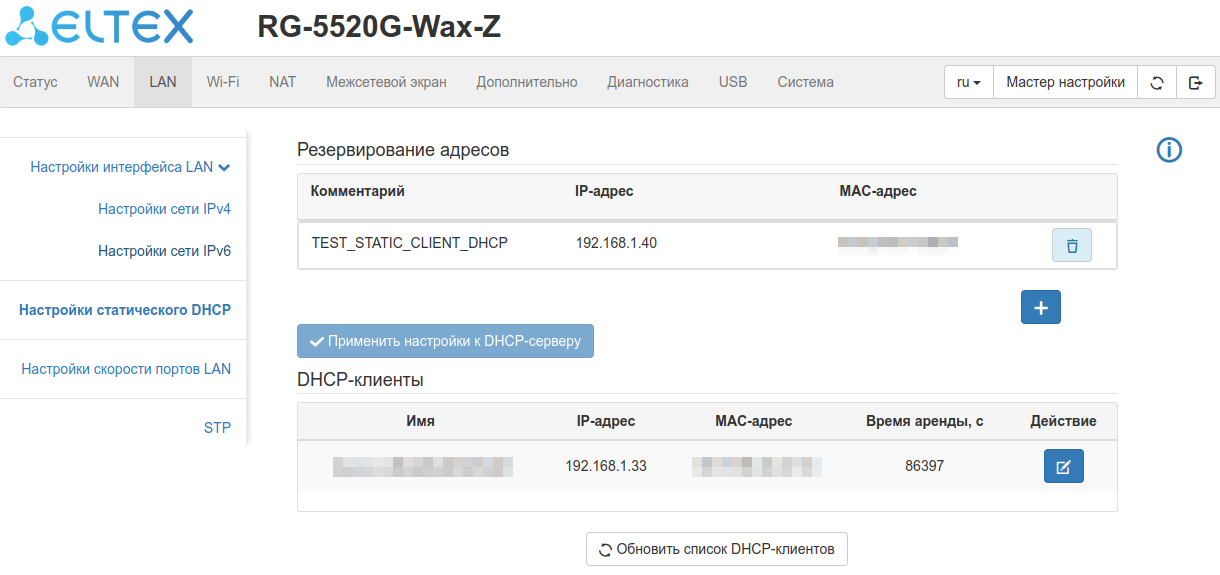The image size is (1220, 575).
Task: Open the Система menu tab
Action: (x=805, y=82)
